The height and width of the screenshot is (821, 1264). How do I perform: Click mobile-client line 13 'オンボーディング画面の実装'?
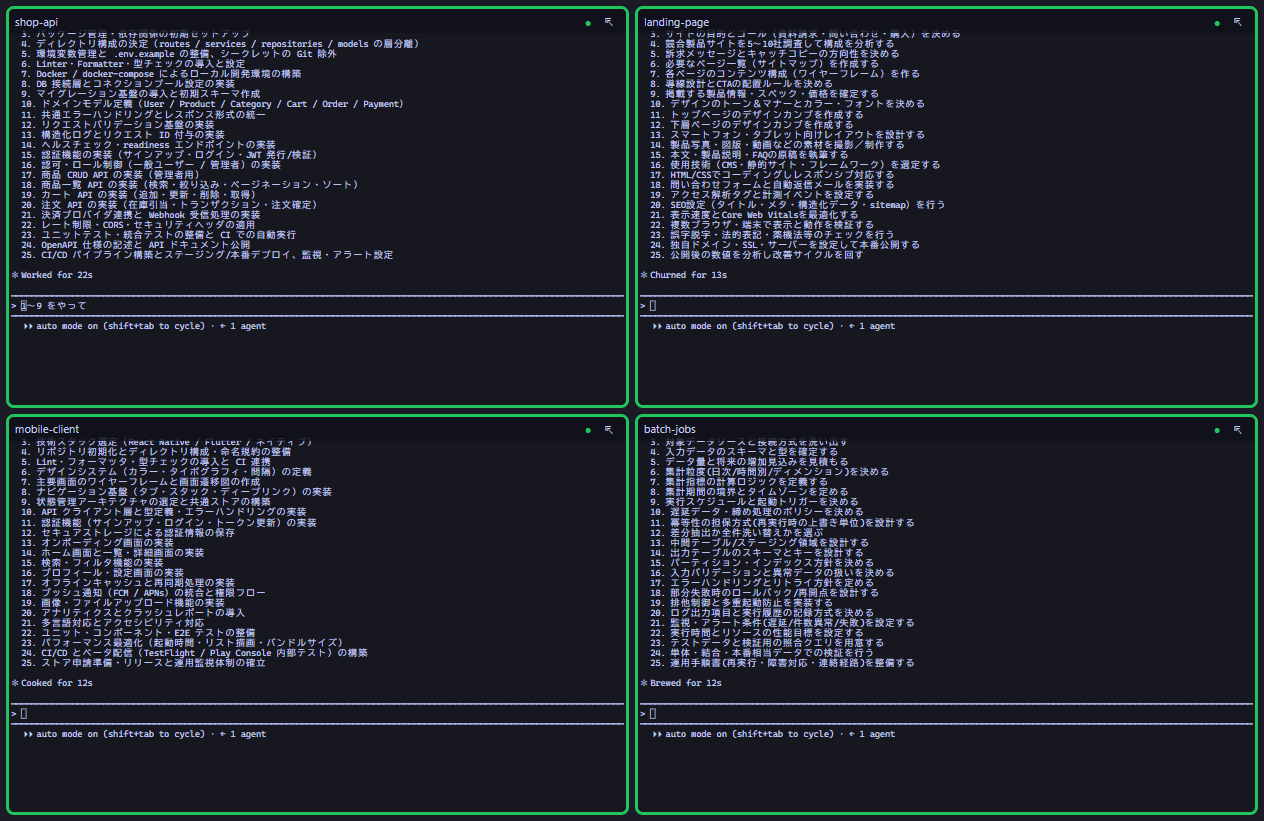pos(98,542)
